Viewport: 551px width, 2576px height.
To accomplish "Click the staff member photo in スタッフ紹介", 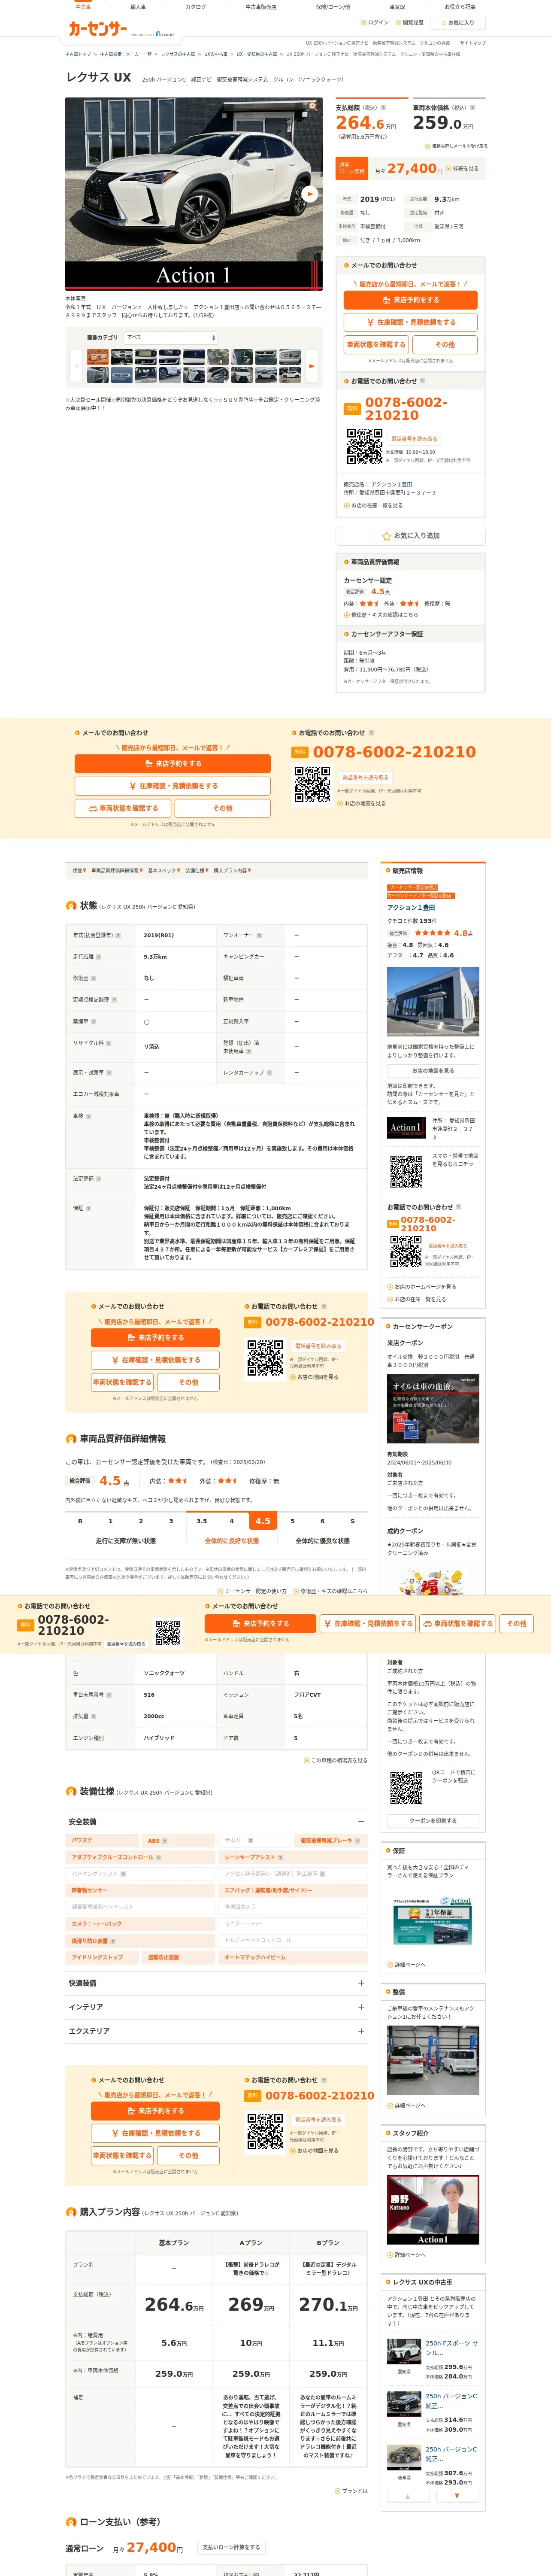I will 432,2211.
